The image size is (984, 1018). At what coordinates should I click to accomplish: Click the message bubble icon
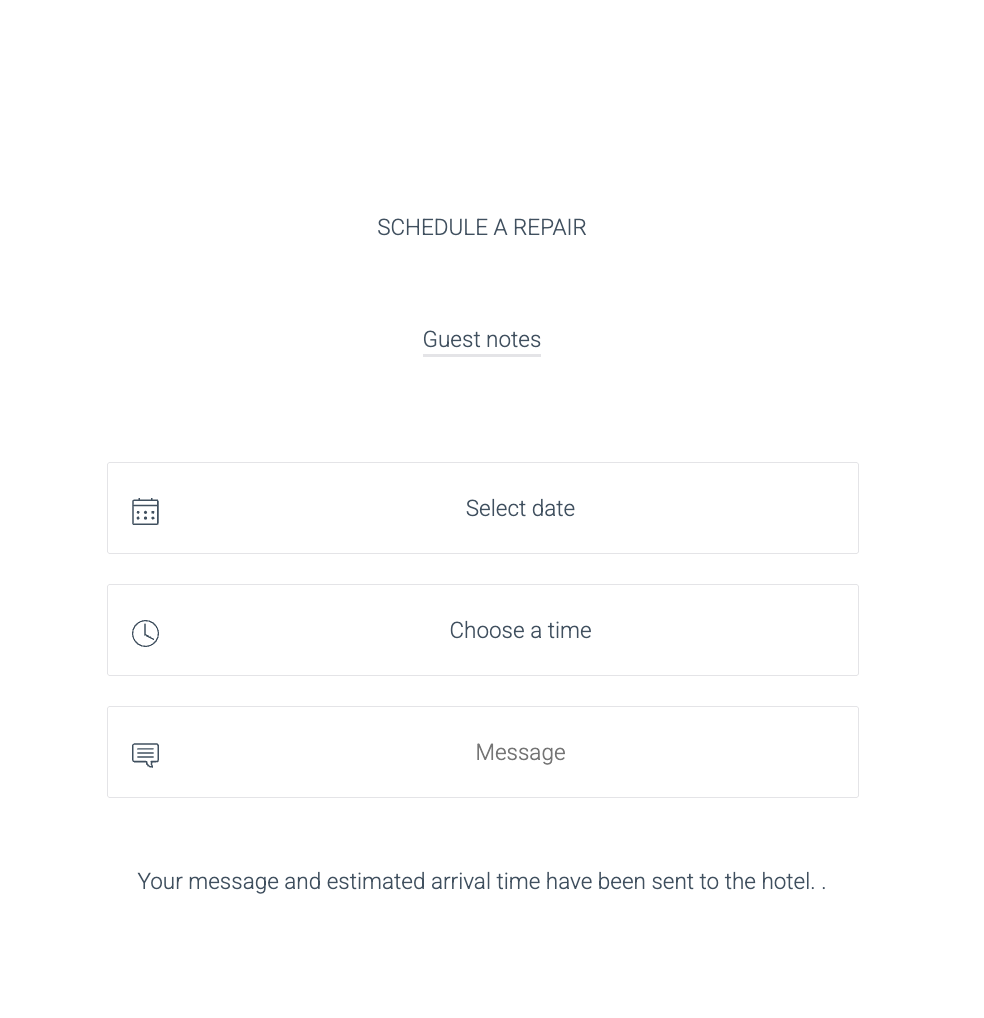145,755
